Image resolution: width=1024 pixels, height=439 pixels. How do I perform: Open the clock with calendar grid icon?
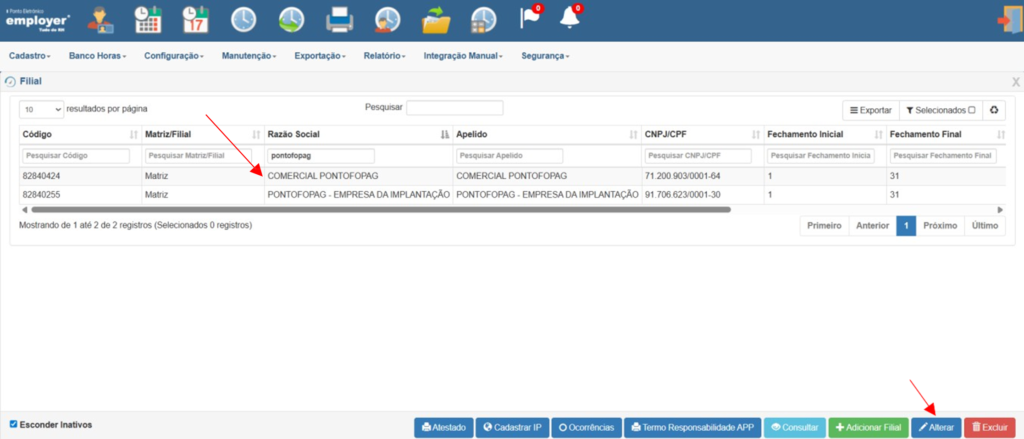point(148,20)
